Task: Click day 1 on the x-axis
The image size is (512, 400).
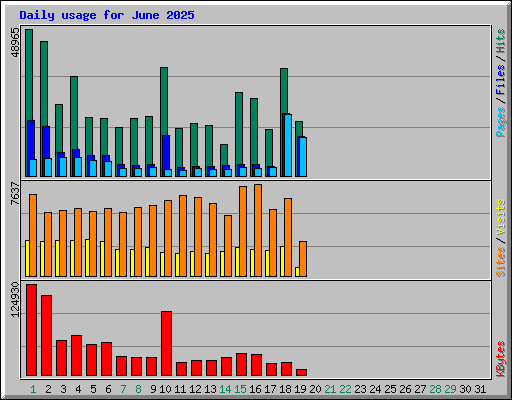Action: [x=33, y=389]
